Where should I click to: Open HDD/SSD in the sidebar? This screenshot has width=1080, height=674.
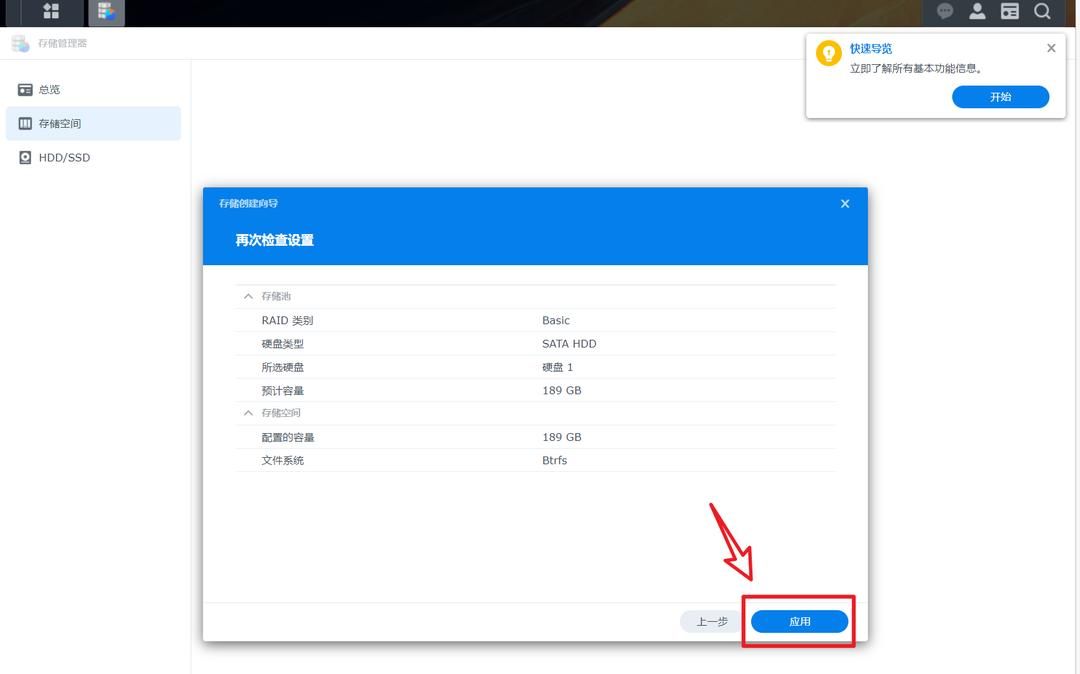point(64,158)
